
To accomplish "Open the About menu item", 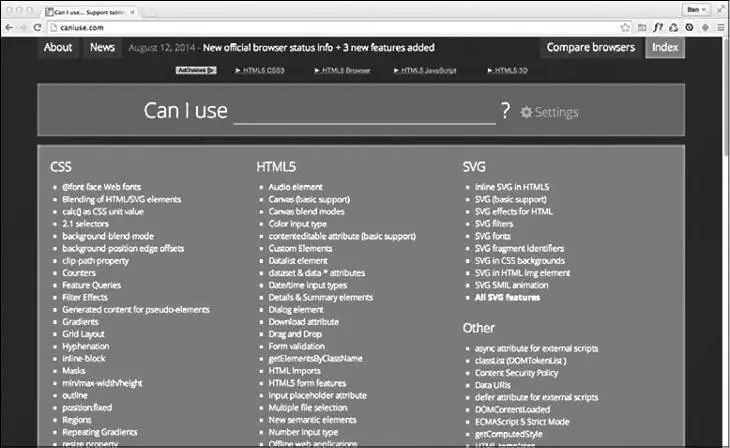I will coord(58,48).
